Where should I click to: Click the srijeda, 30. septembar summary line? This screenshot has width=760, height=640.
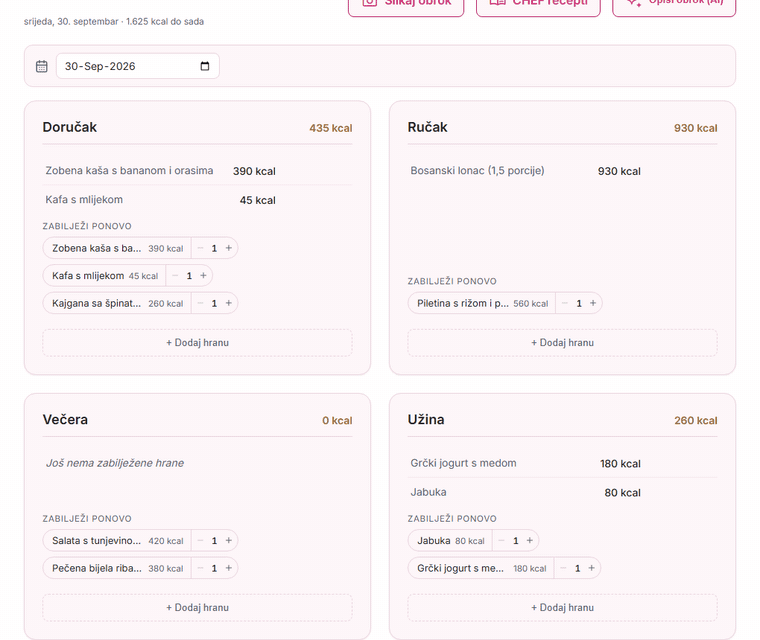tap(114, 21)
